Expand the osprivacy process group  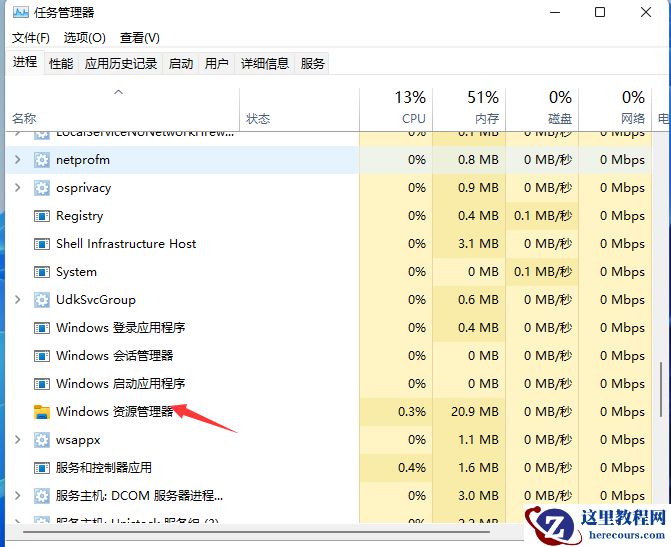pos(18,187)
